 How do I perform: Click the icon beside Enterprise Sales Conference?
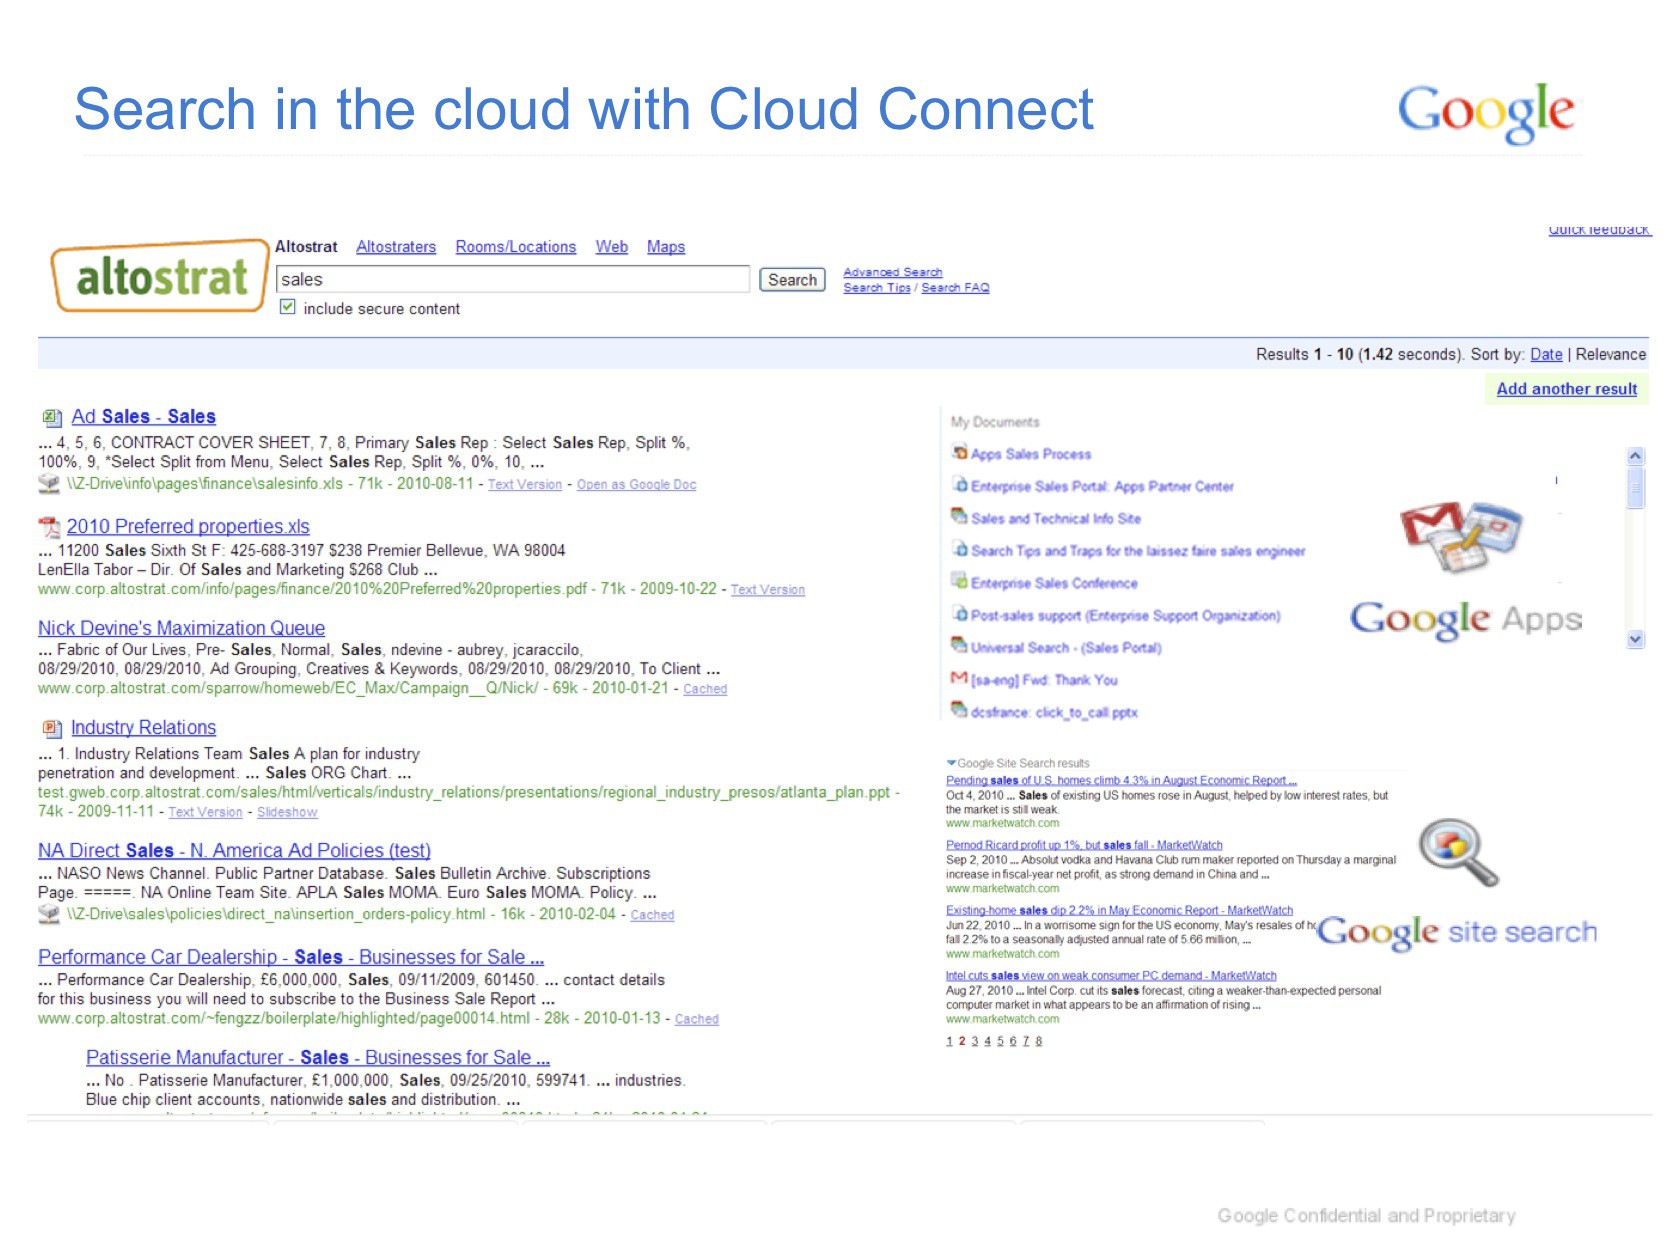pyautogui.click(x=959, y=582)
